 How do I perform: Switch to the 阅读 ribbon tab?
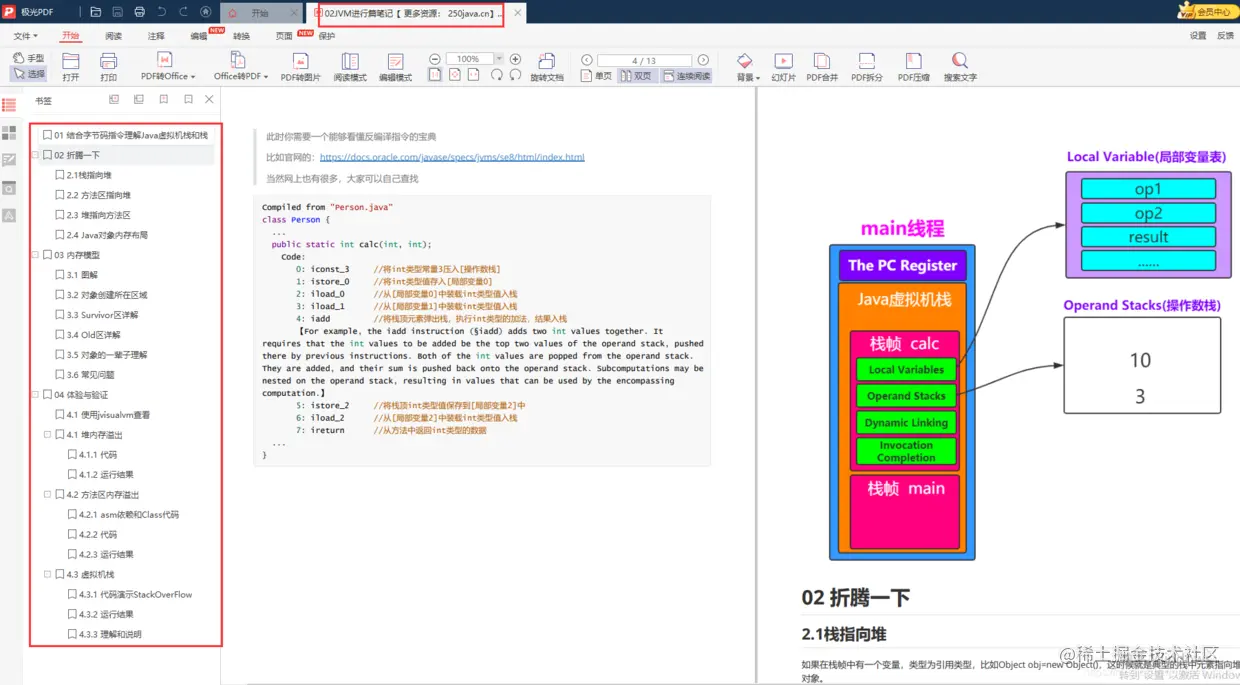point(113,36)
